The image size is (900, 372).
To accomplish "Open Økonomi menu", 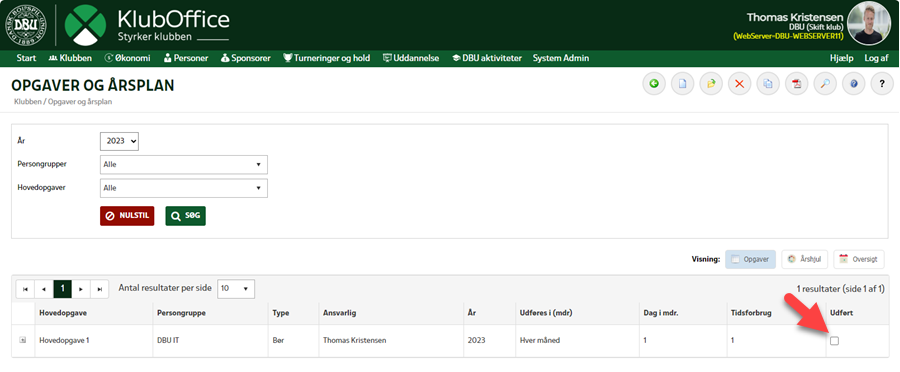I will pos(128,58).
